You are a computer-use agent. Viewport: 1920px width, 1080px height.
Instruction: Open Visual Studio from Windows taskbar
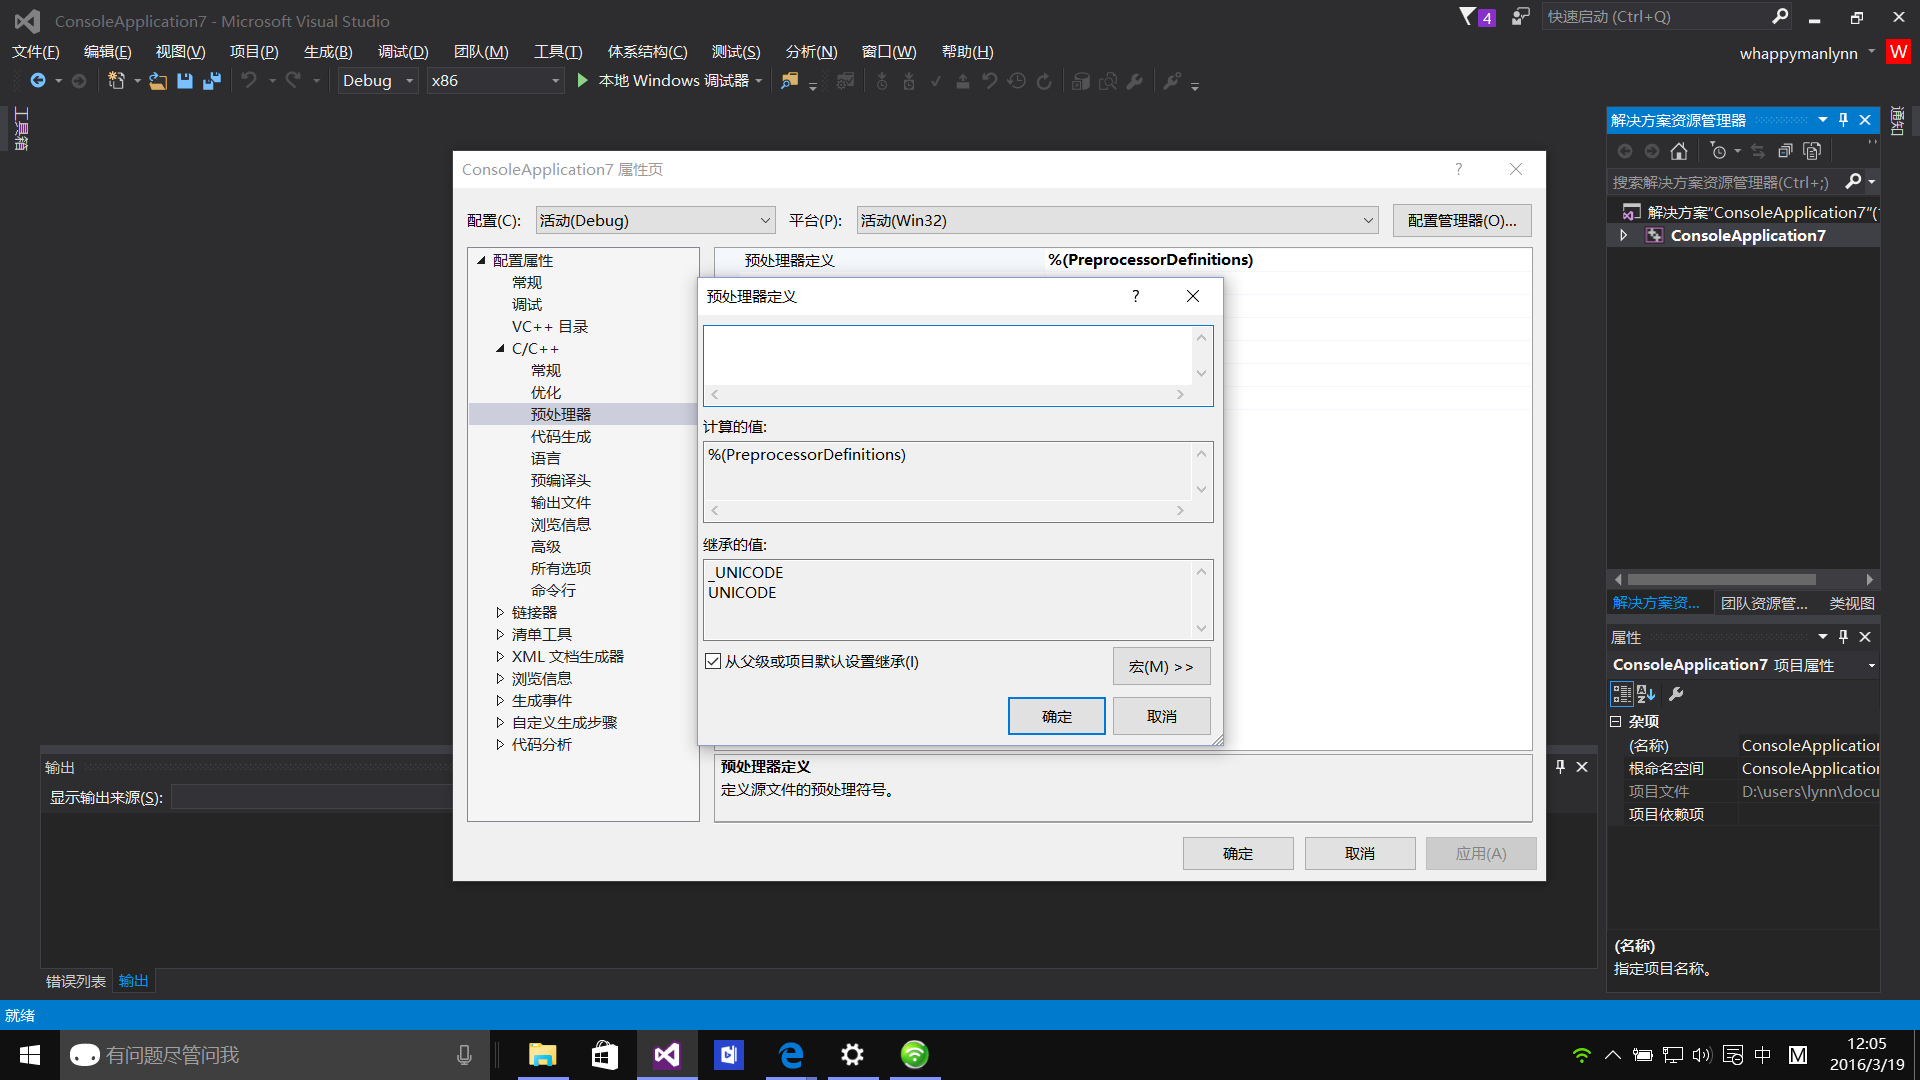pyautogui.click(x=667, y=1055)
